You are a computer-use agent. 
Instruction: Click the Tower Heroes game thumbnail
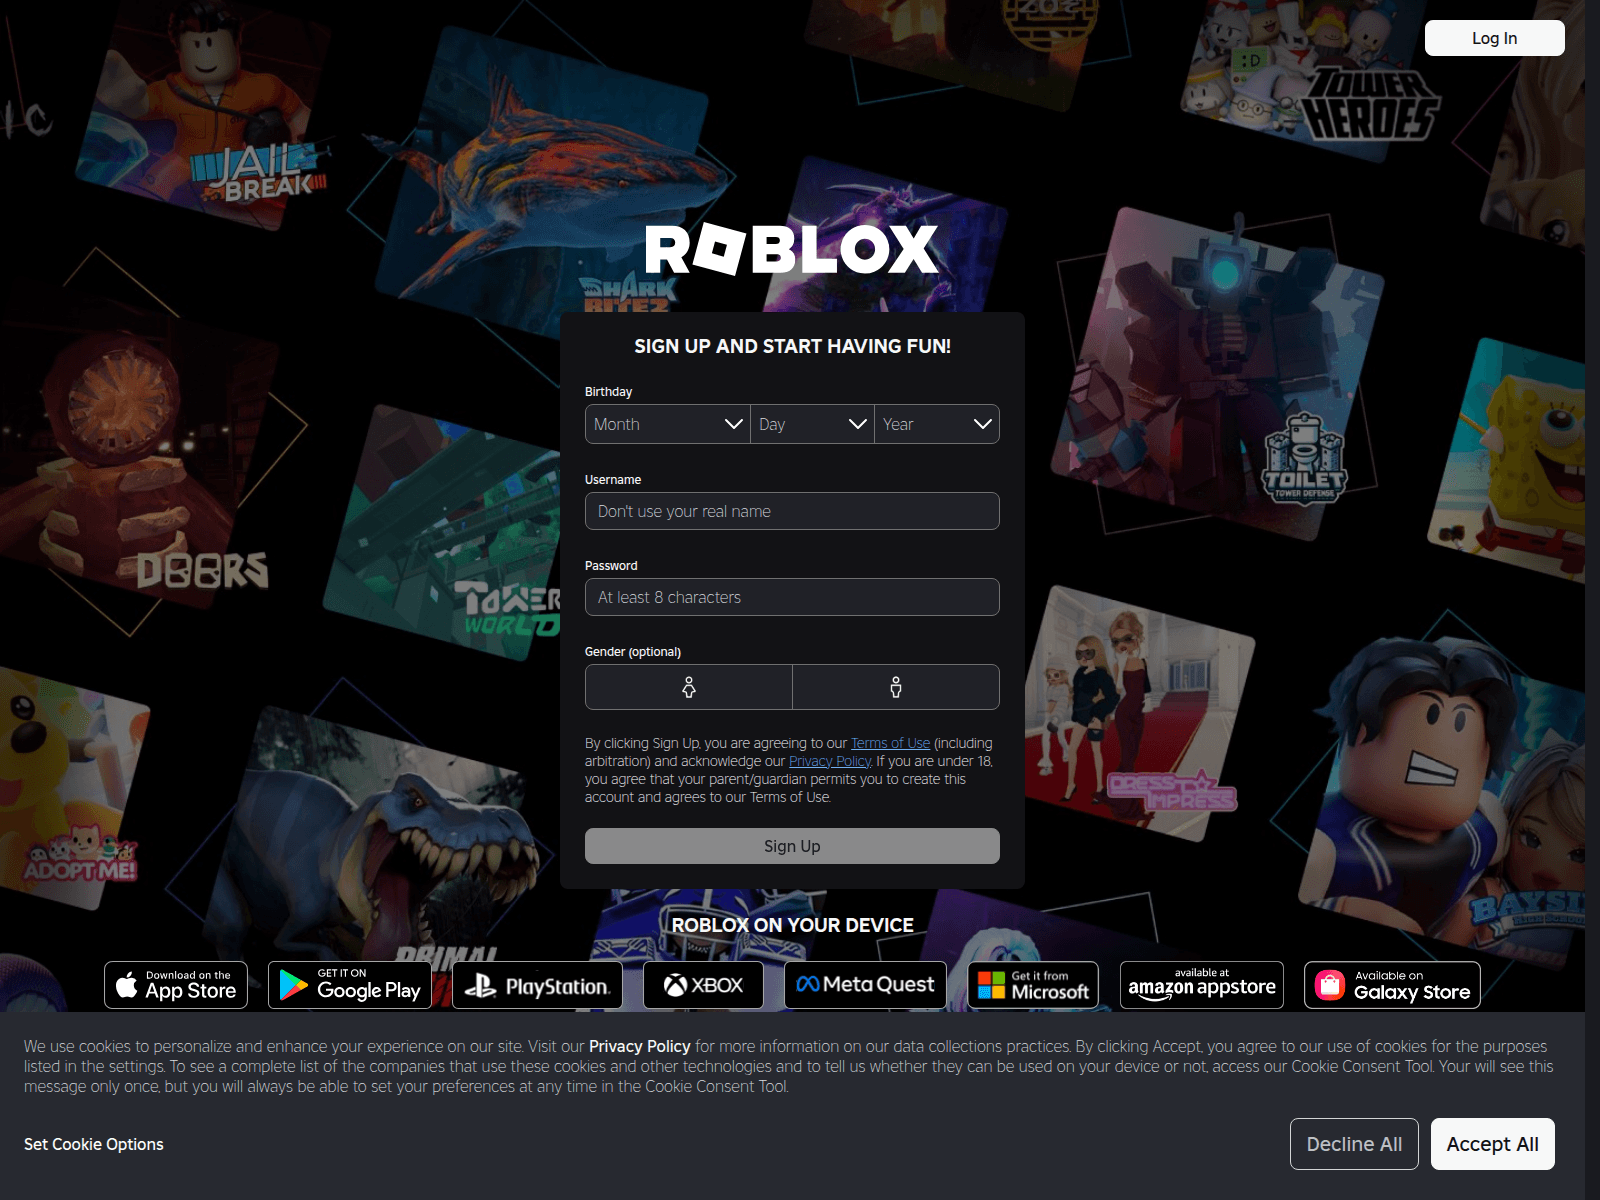1310,80
